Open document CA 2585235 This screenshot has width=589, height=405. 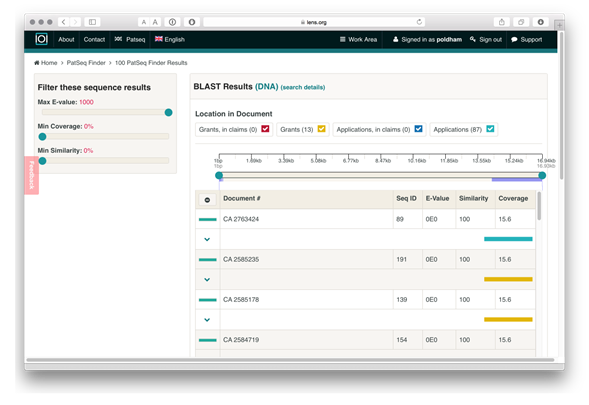241,259
